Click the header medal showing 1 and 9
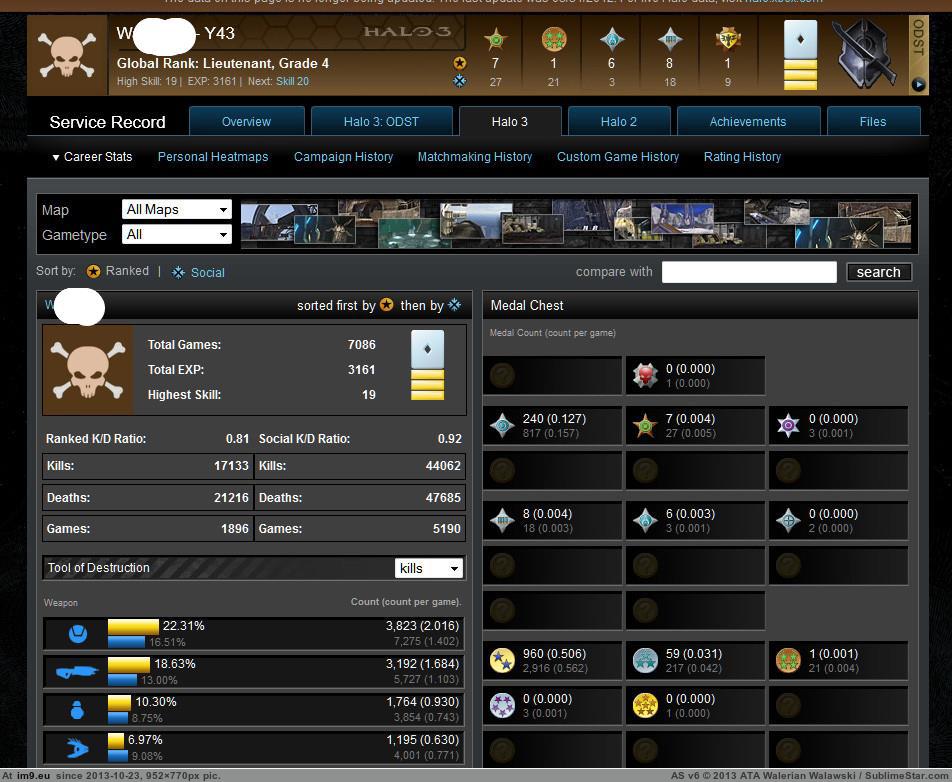 point(727,39)
